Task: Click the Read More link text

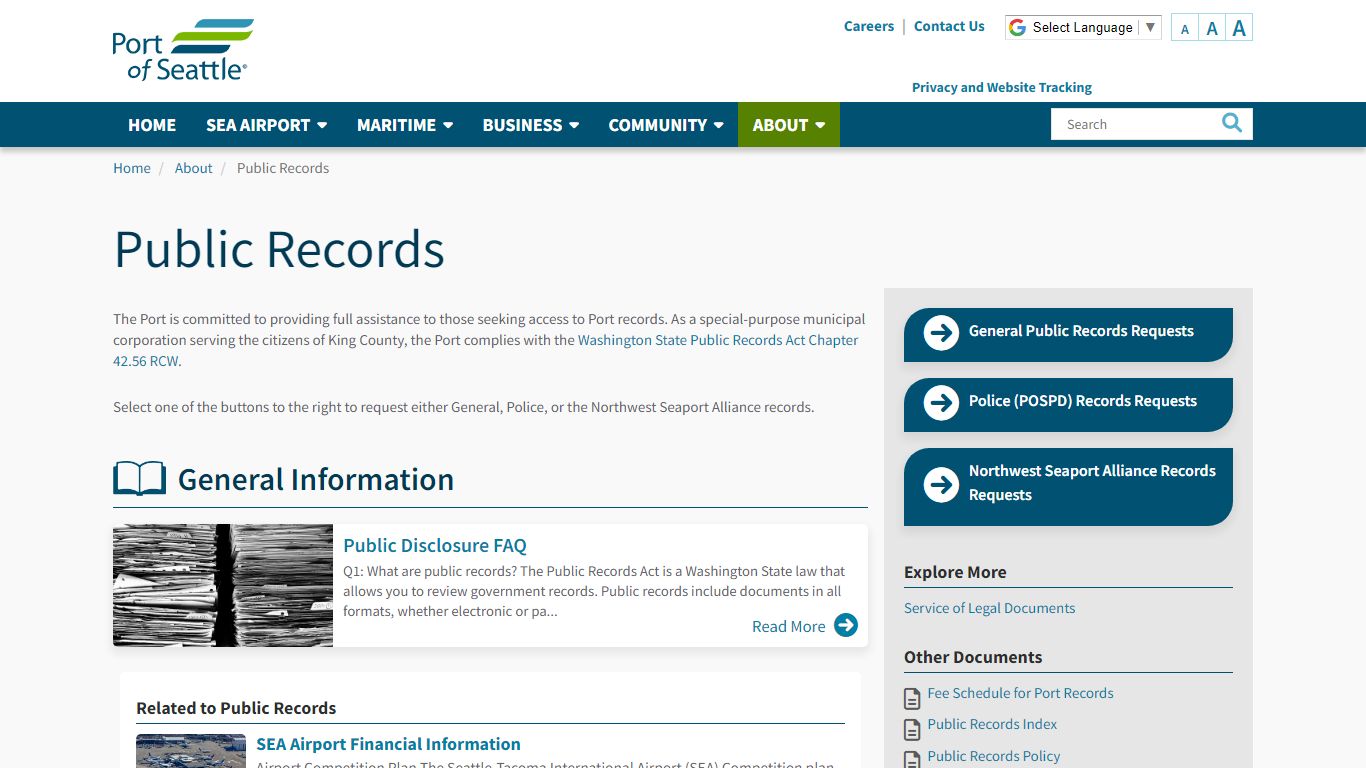Action: (789, 627)
